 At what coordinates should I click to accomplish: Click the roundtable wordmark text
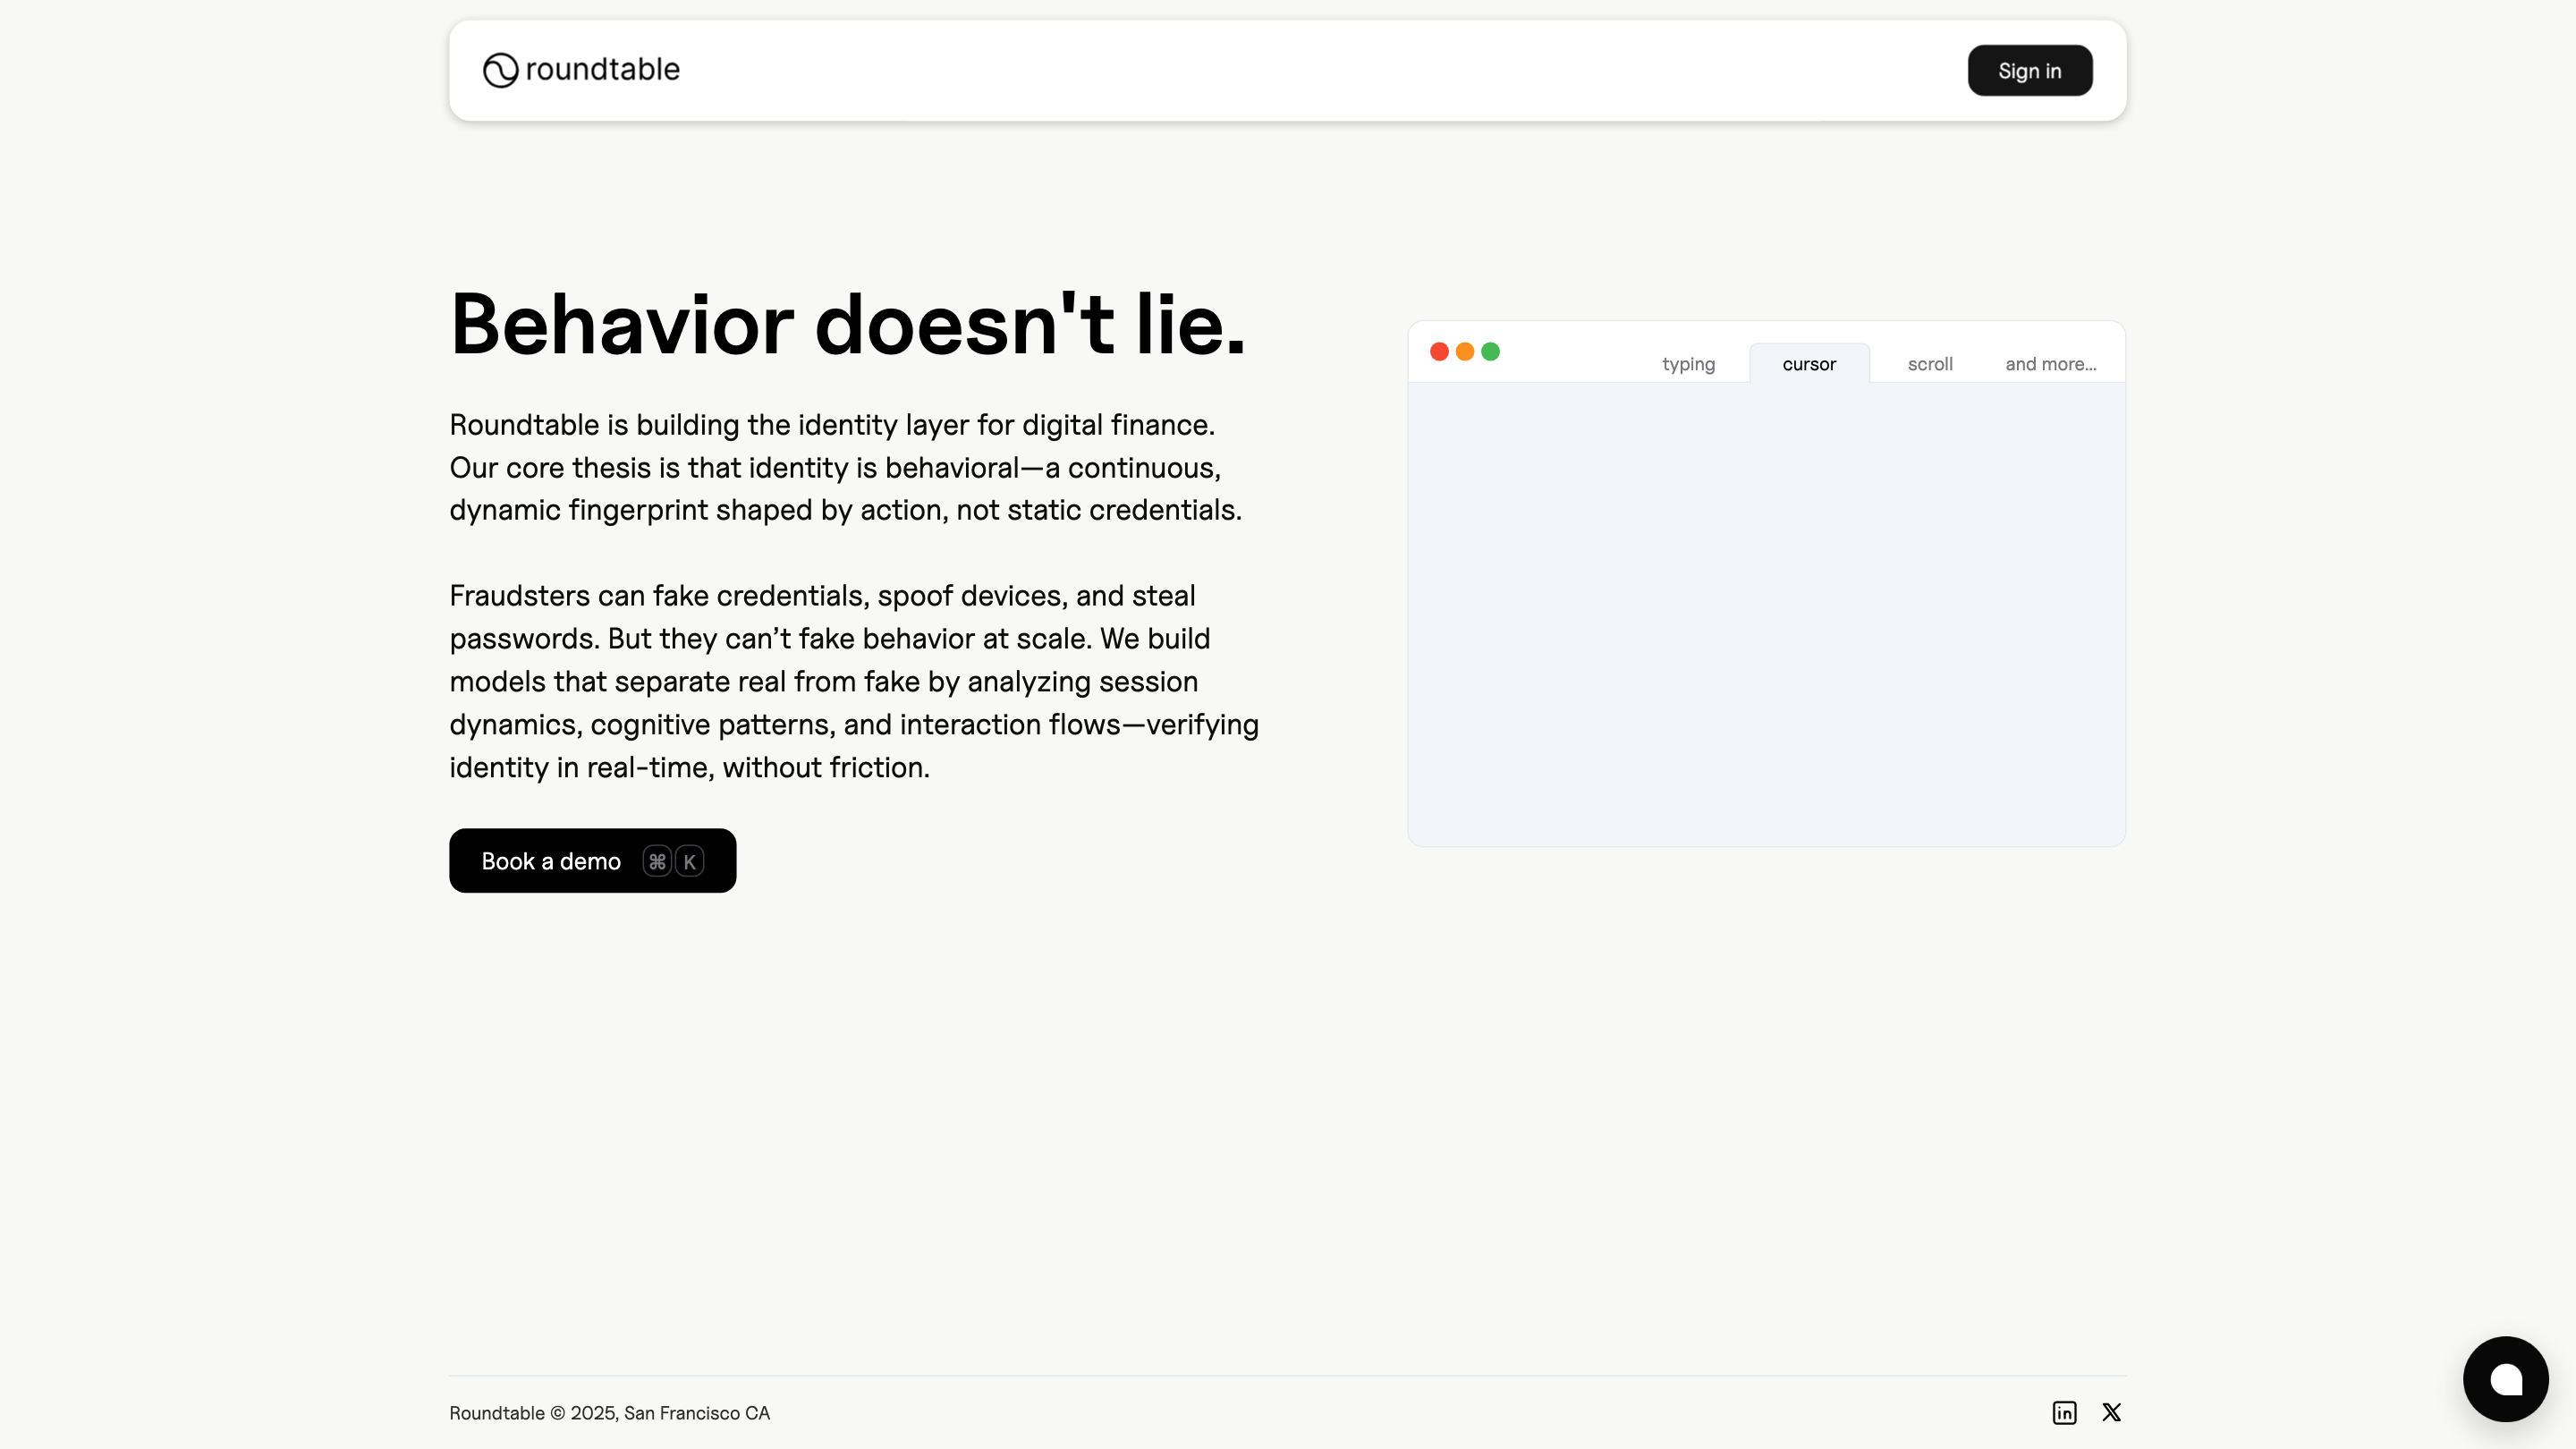(602, 69)
